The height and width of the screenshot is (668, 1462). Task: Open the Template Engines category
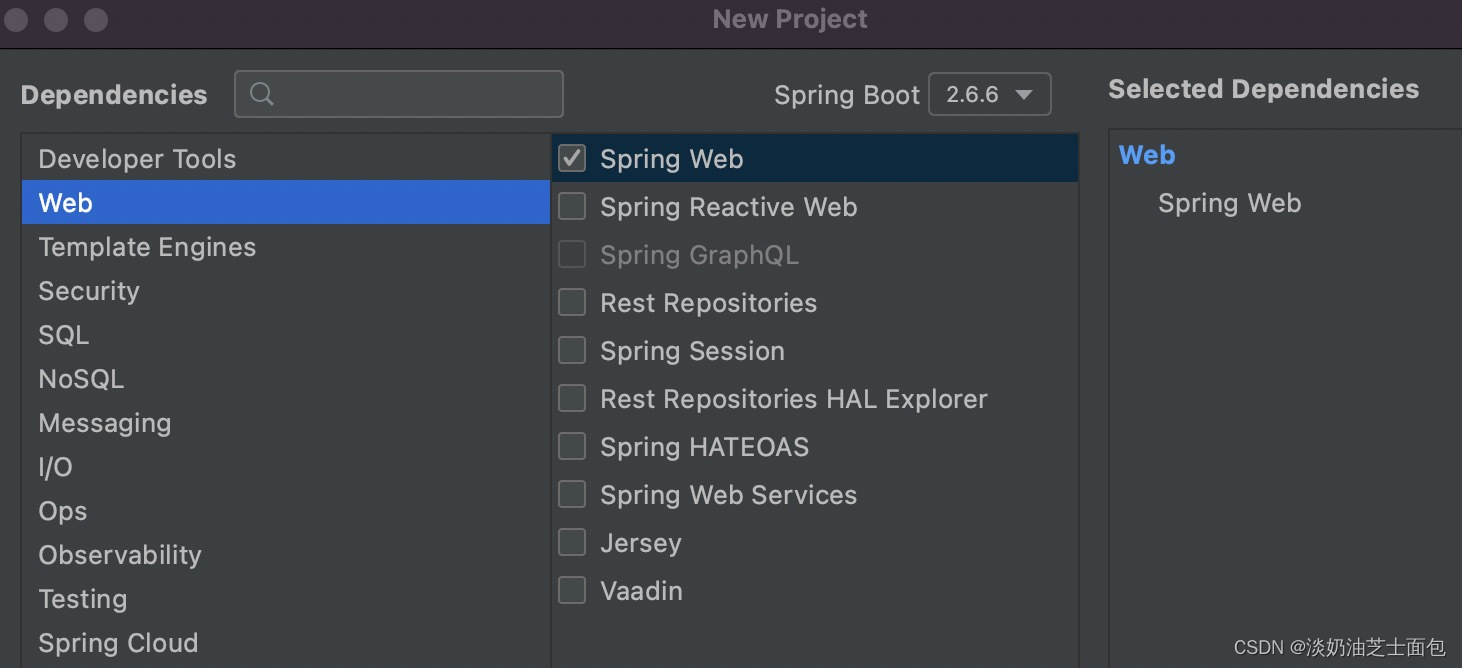point(147,247)
